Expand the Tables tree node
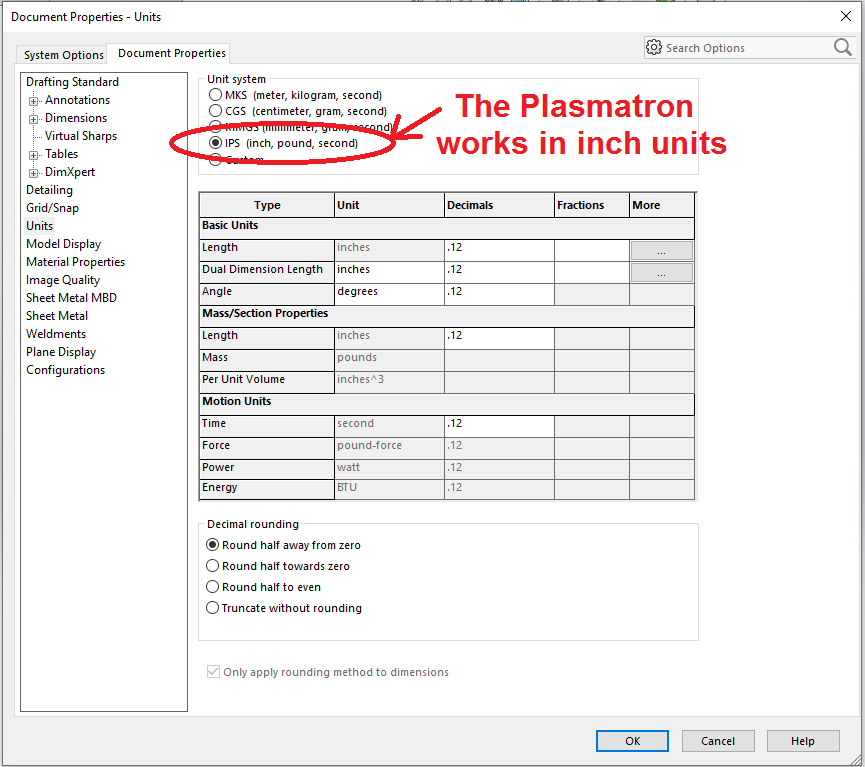Screen dimensions: 865x767 (x=34, y=154)
